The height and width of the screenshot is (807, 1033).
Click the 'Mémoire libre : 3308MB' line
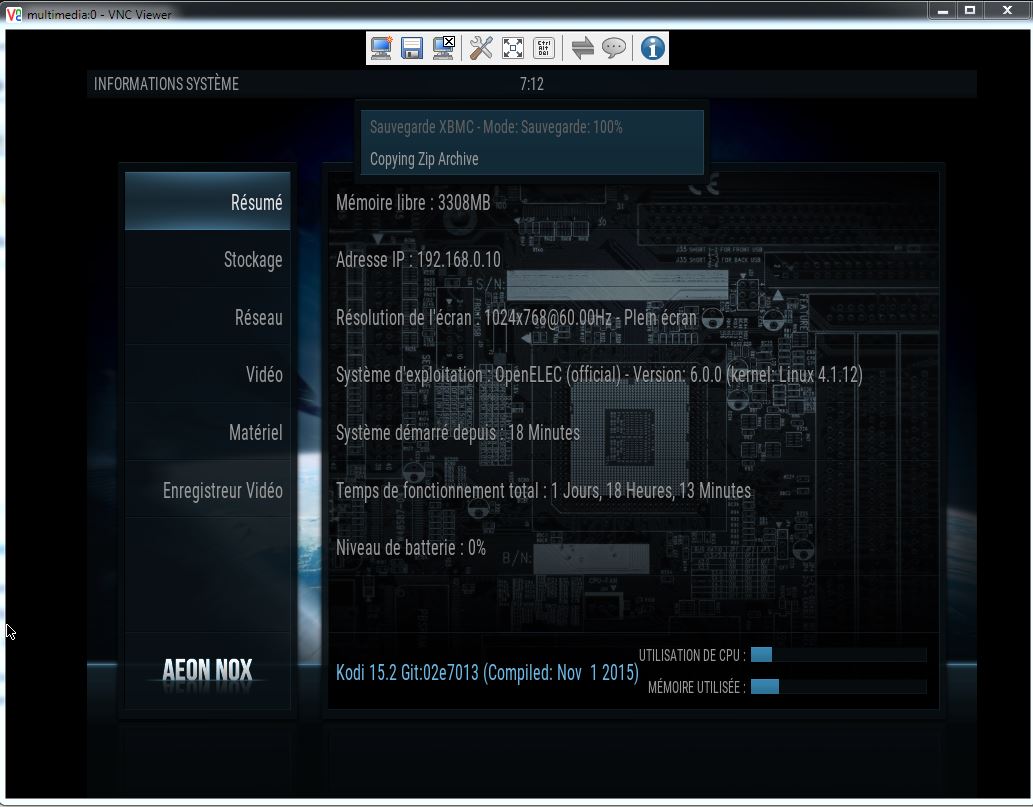click(x=413, y=203)
